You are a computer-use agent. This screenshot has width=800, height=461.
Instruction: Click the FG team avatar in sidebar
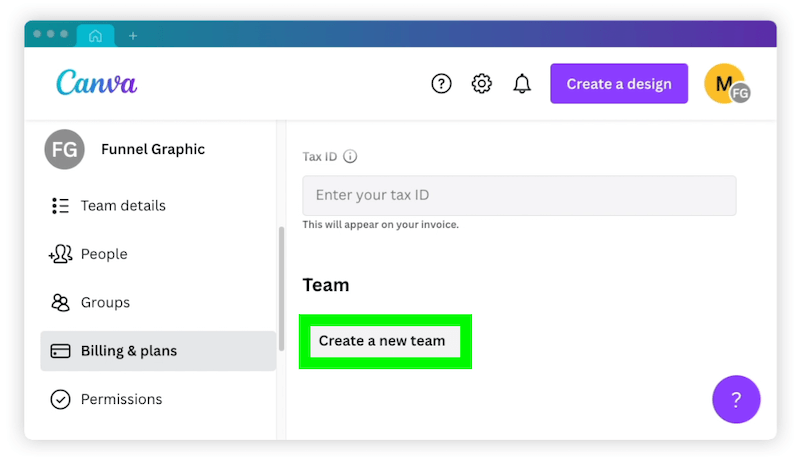coord(64,149)
